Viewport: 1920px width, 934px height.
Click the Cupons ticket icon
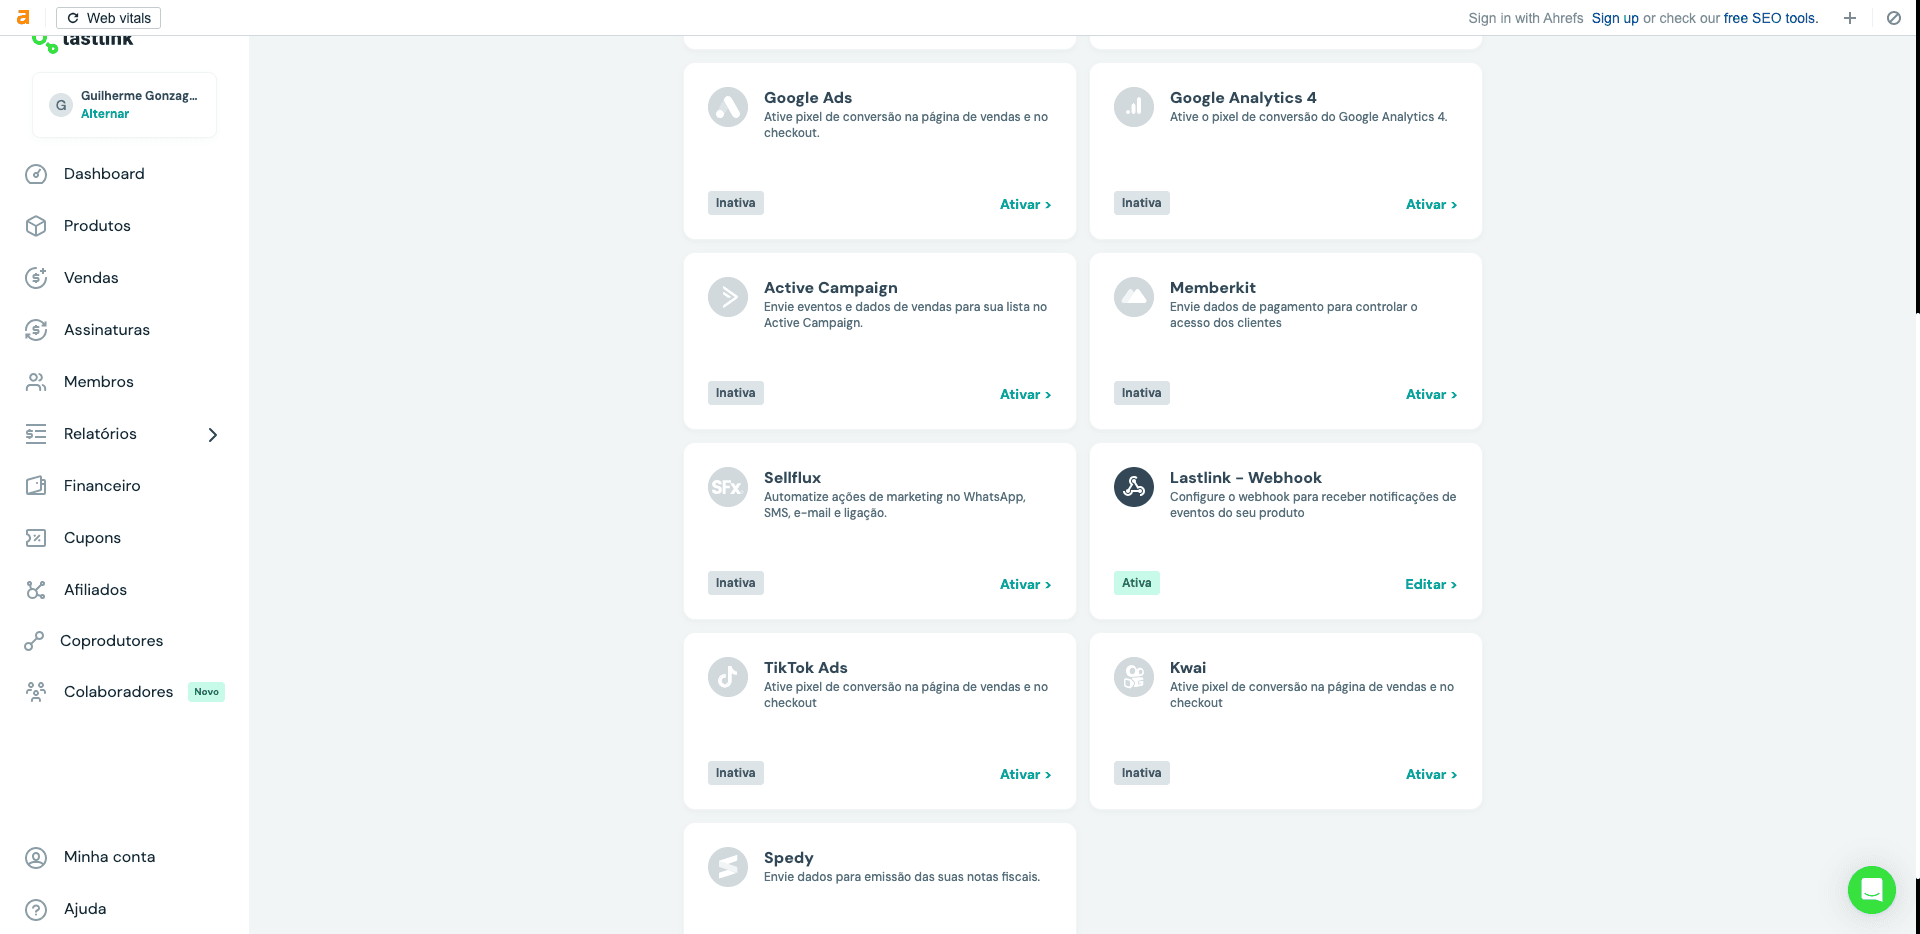pyautogui.click(x=36, y=538)
